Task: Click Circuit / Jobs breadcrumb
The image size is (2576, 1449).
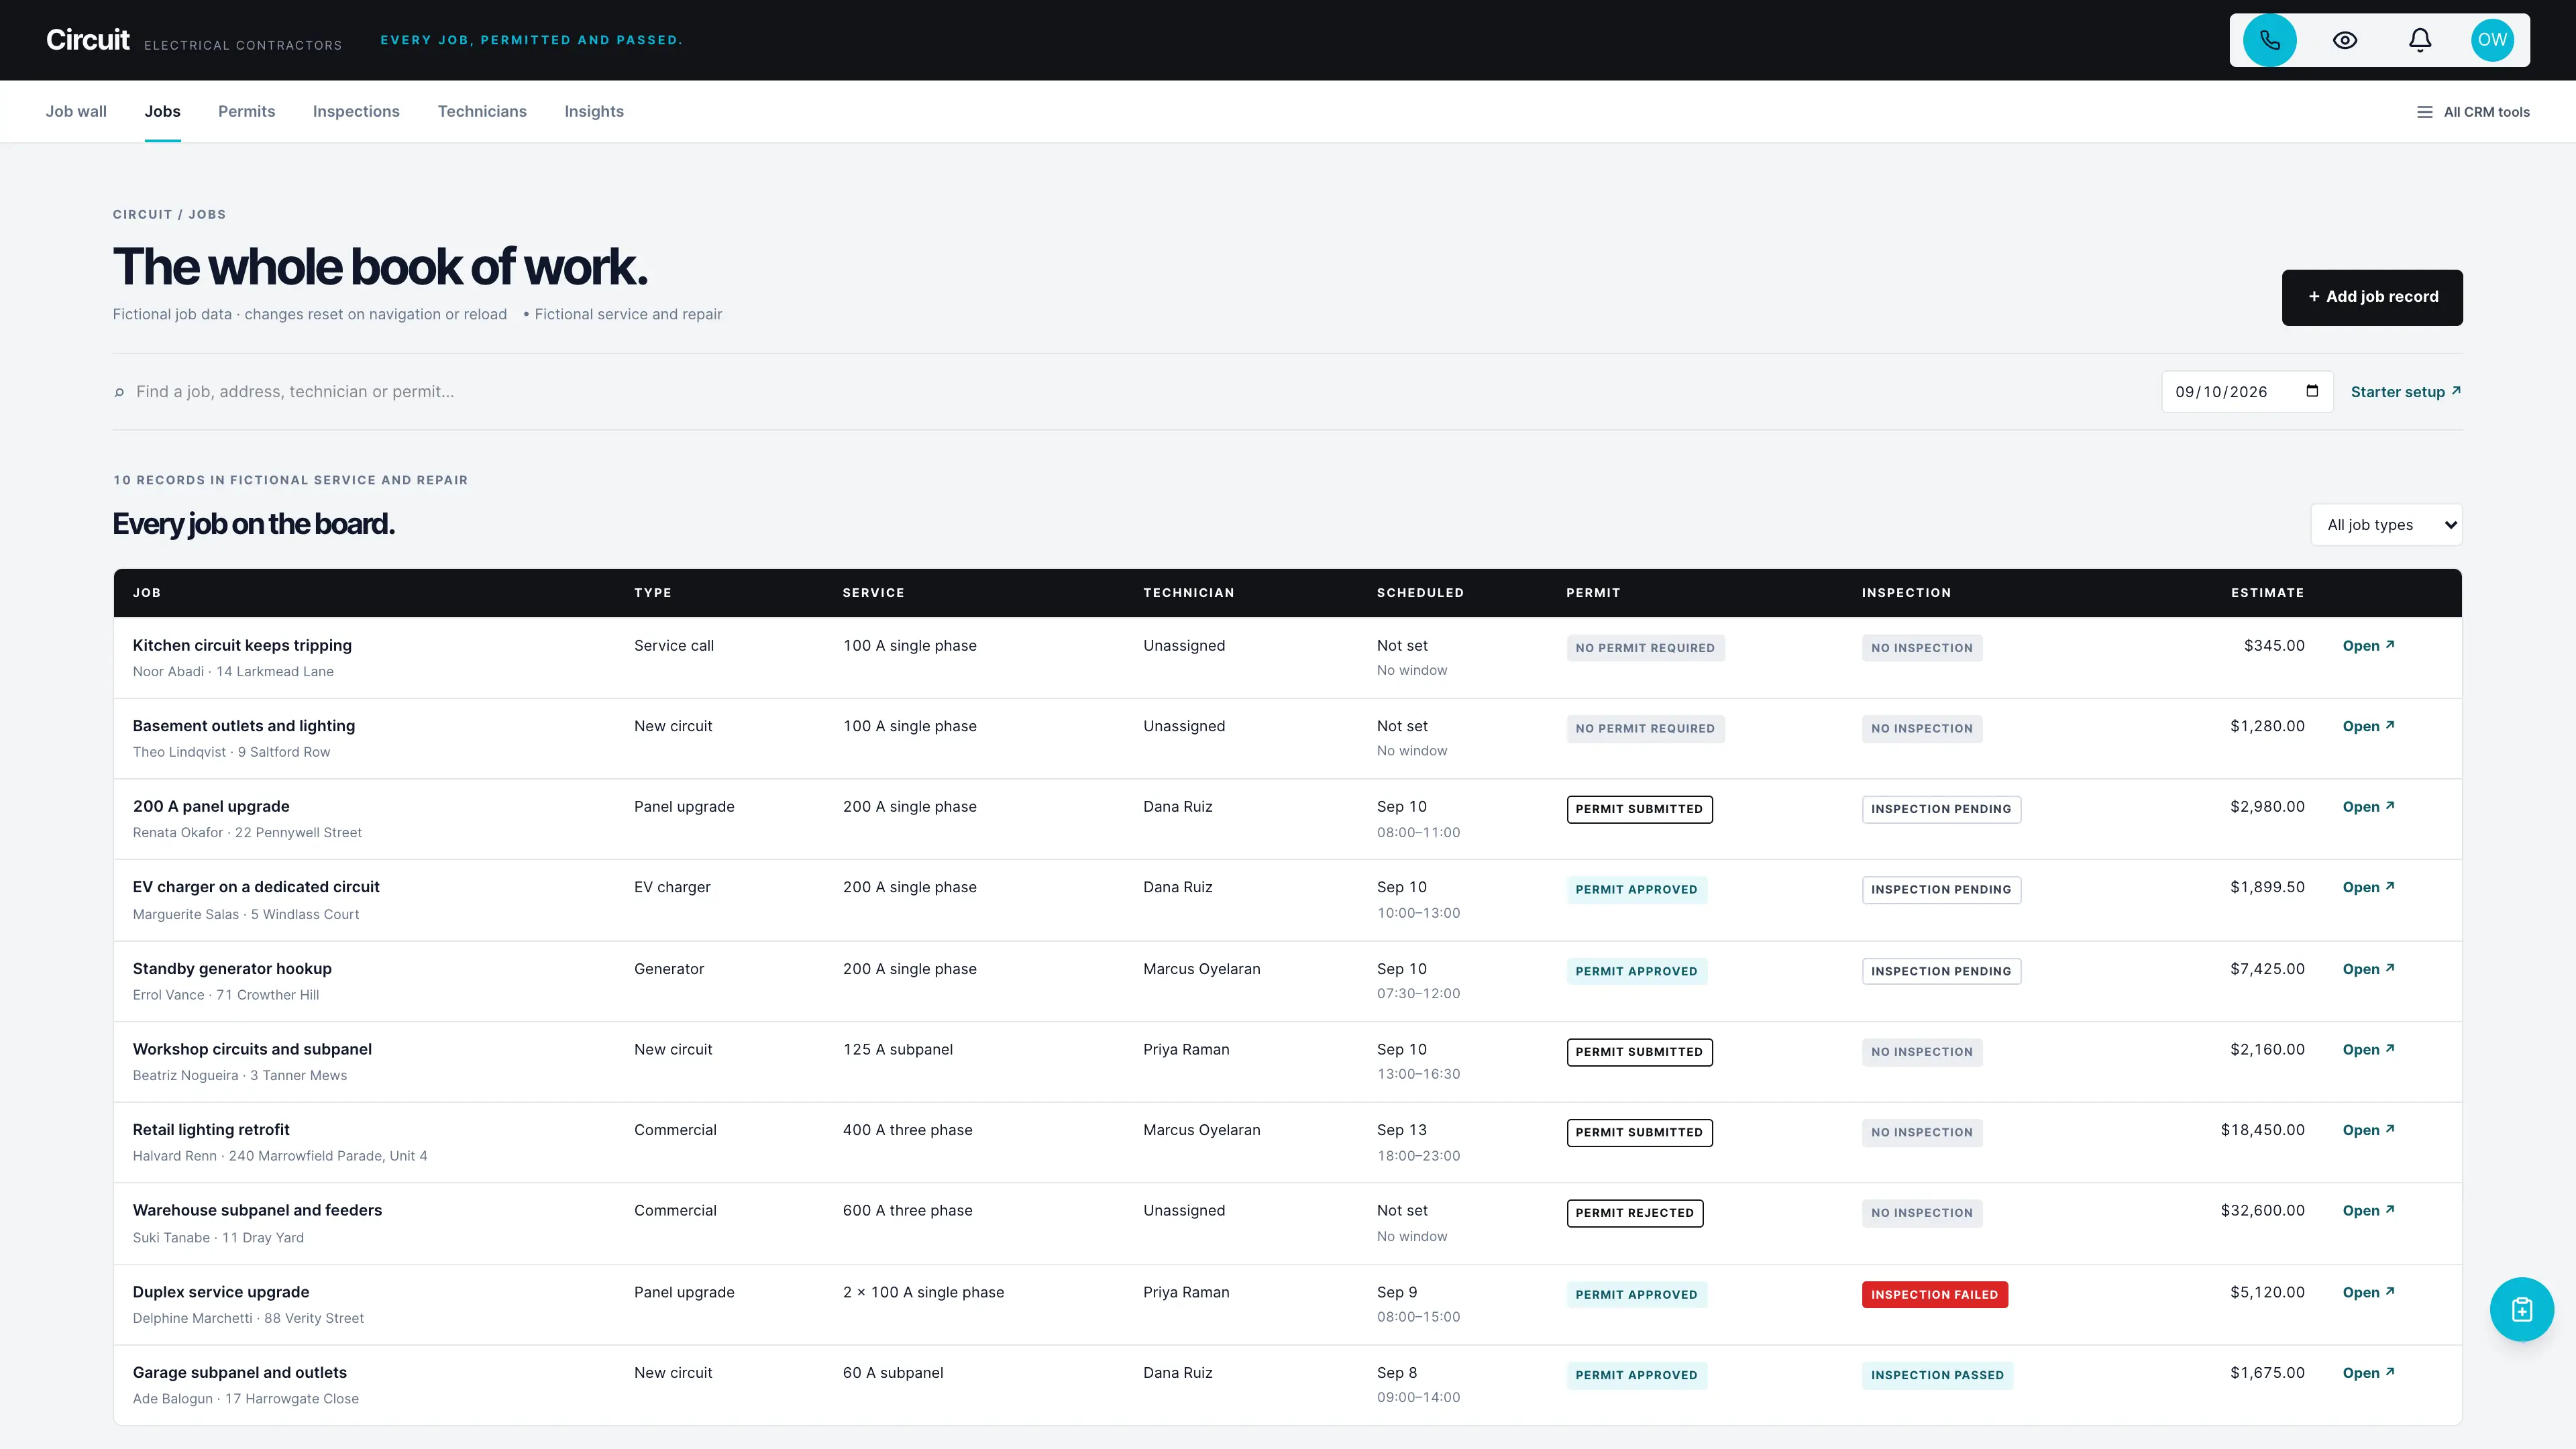Action: (169, 215)
